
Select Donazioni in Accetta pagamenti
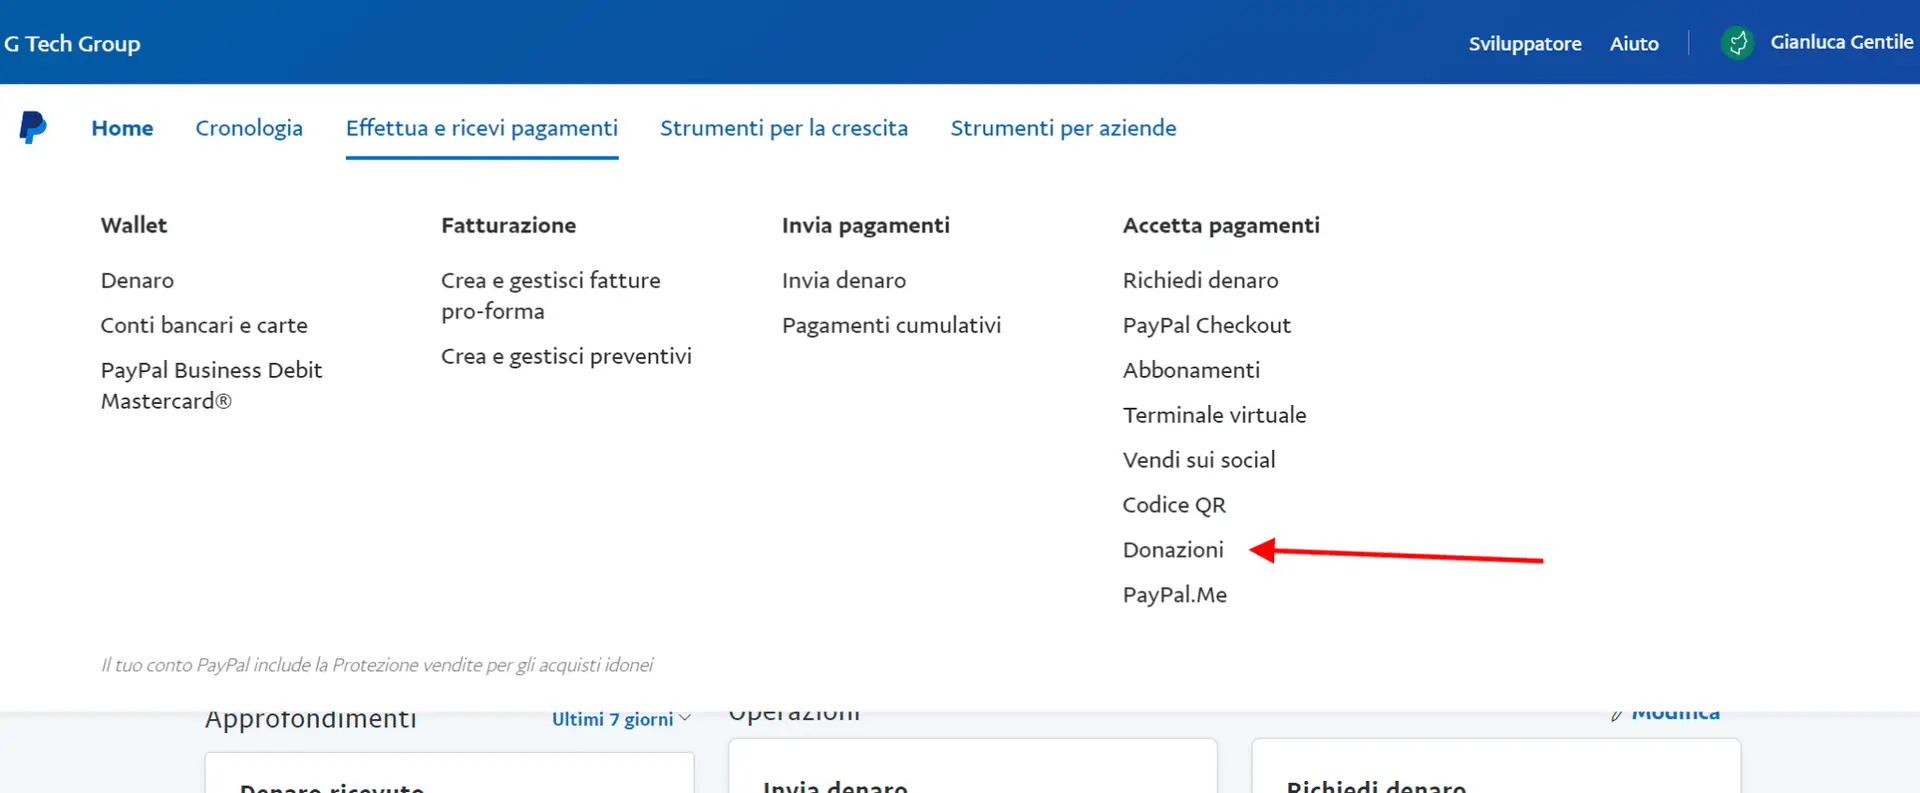(1173, 550)
